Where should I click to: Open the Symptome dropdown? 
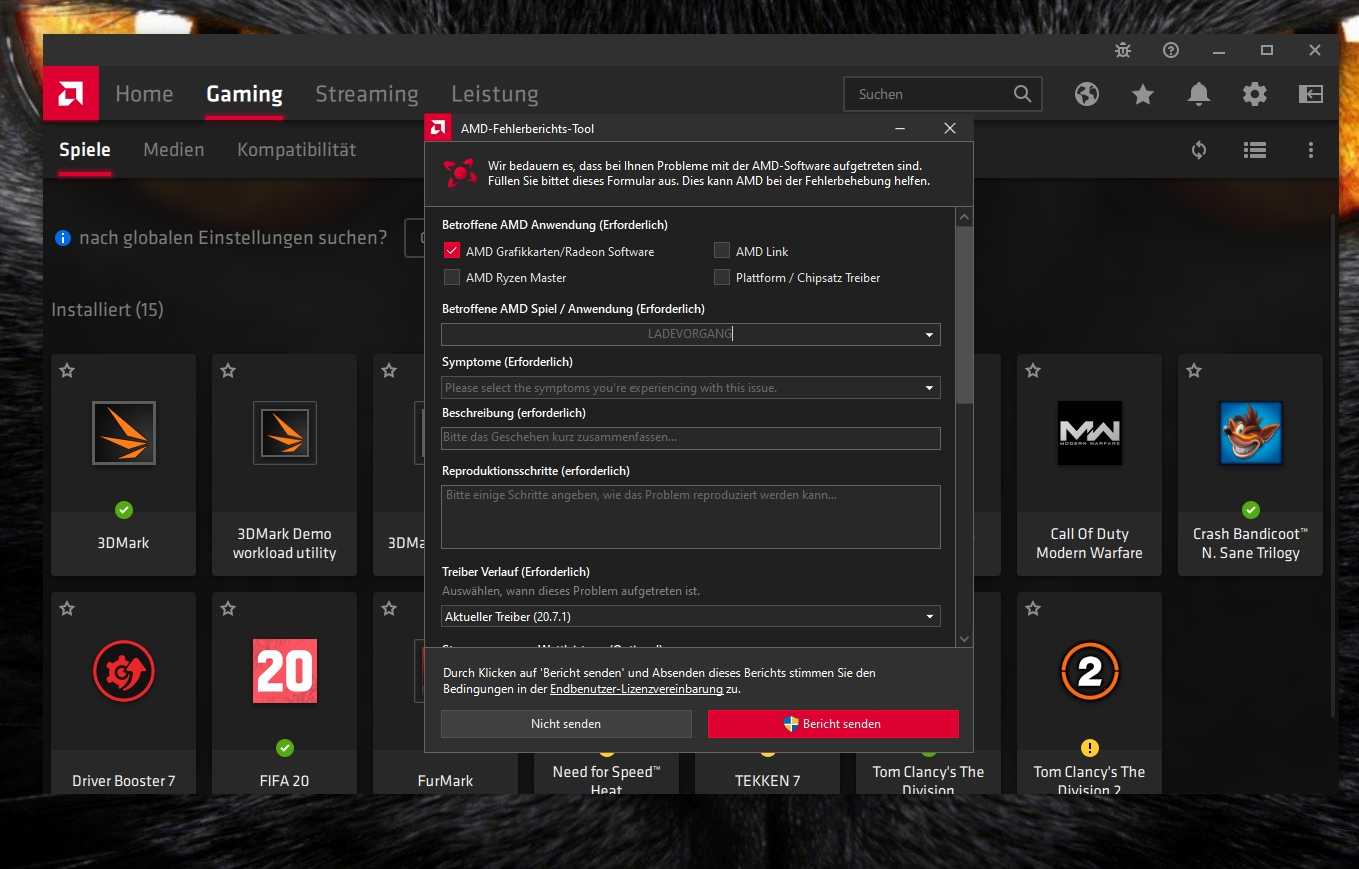(x=691, y=387)
